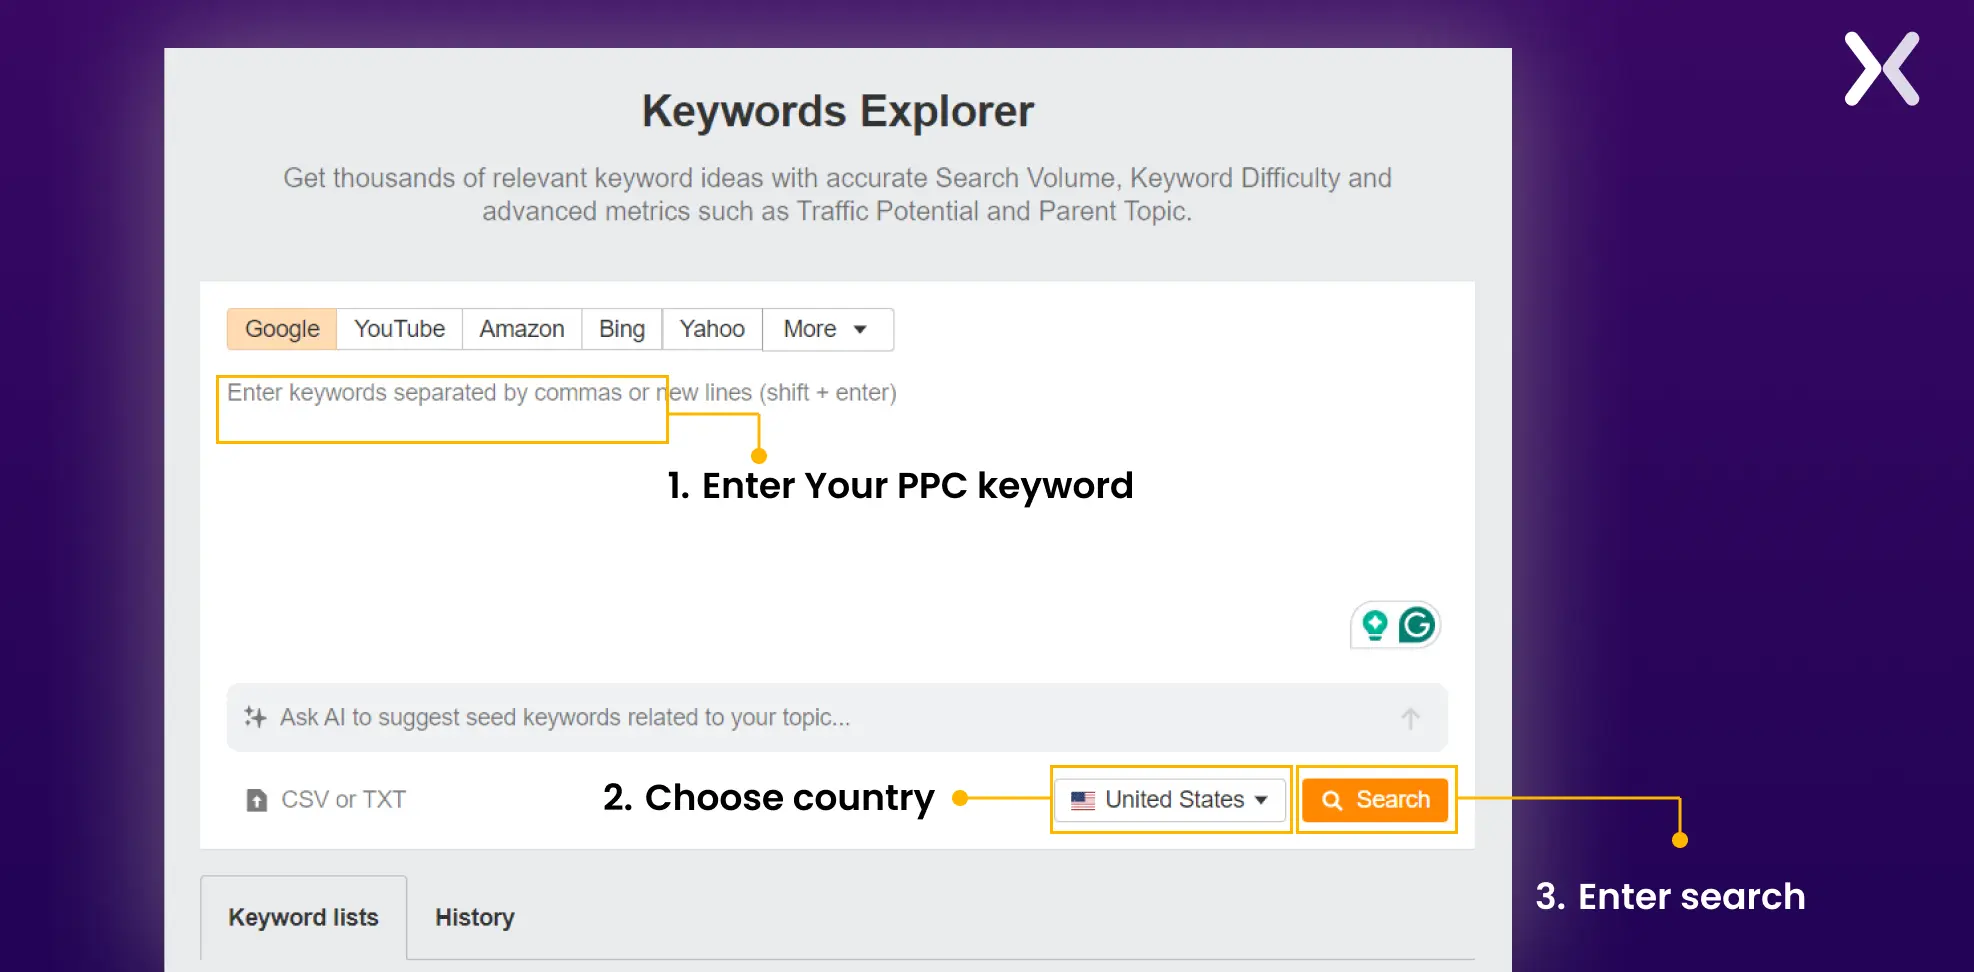Switch to the Bing search engine tab
Image resolution: width=1974 pixels, height=972 pixels.
click(x=622, y=329)
